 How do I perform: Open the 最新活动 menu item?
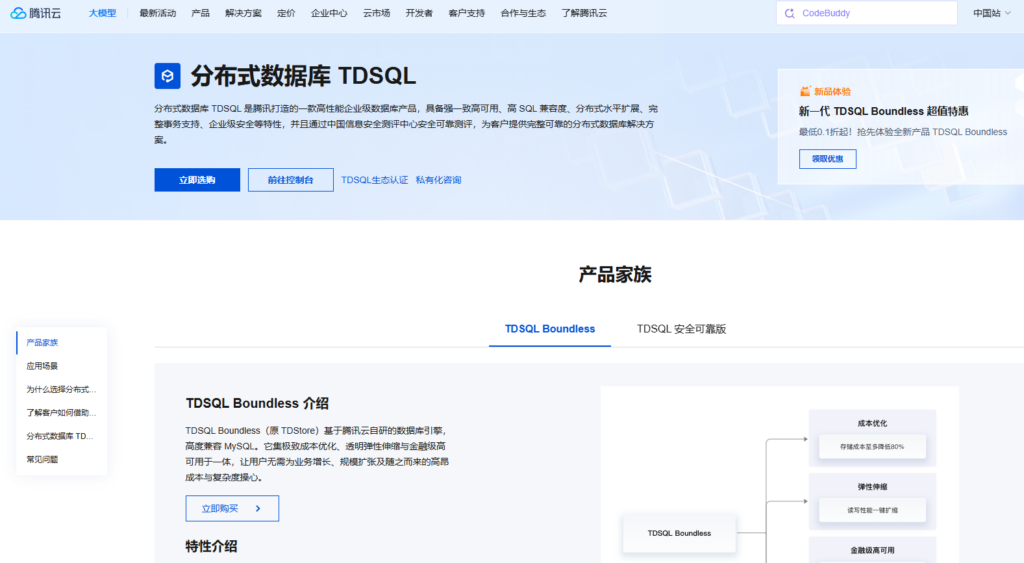pos(157,13)
